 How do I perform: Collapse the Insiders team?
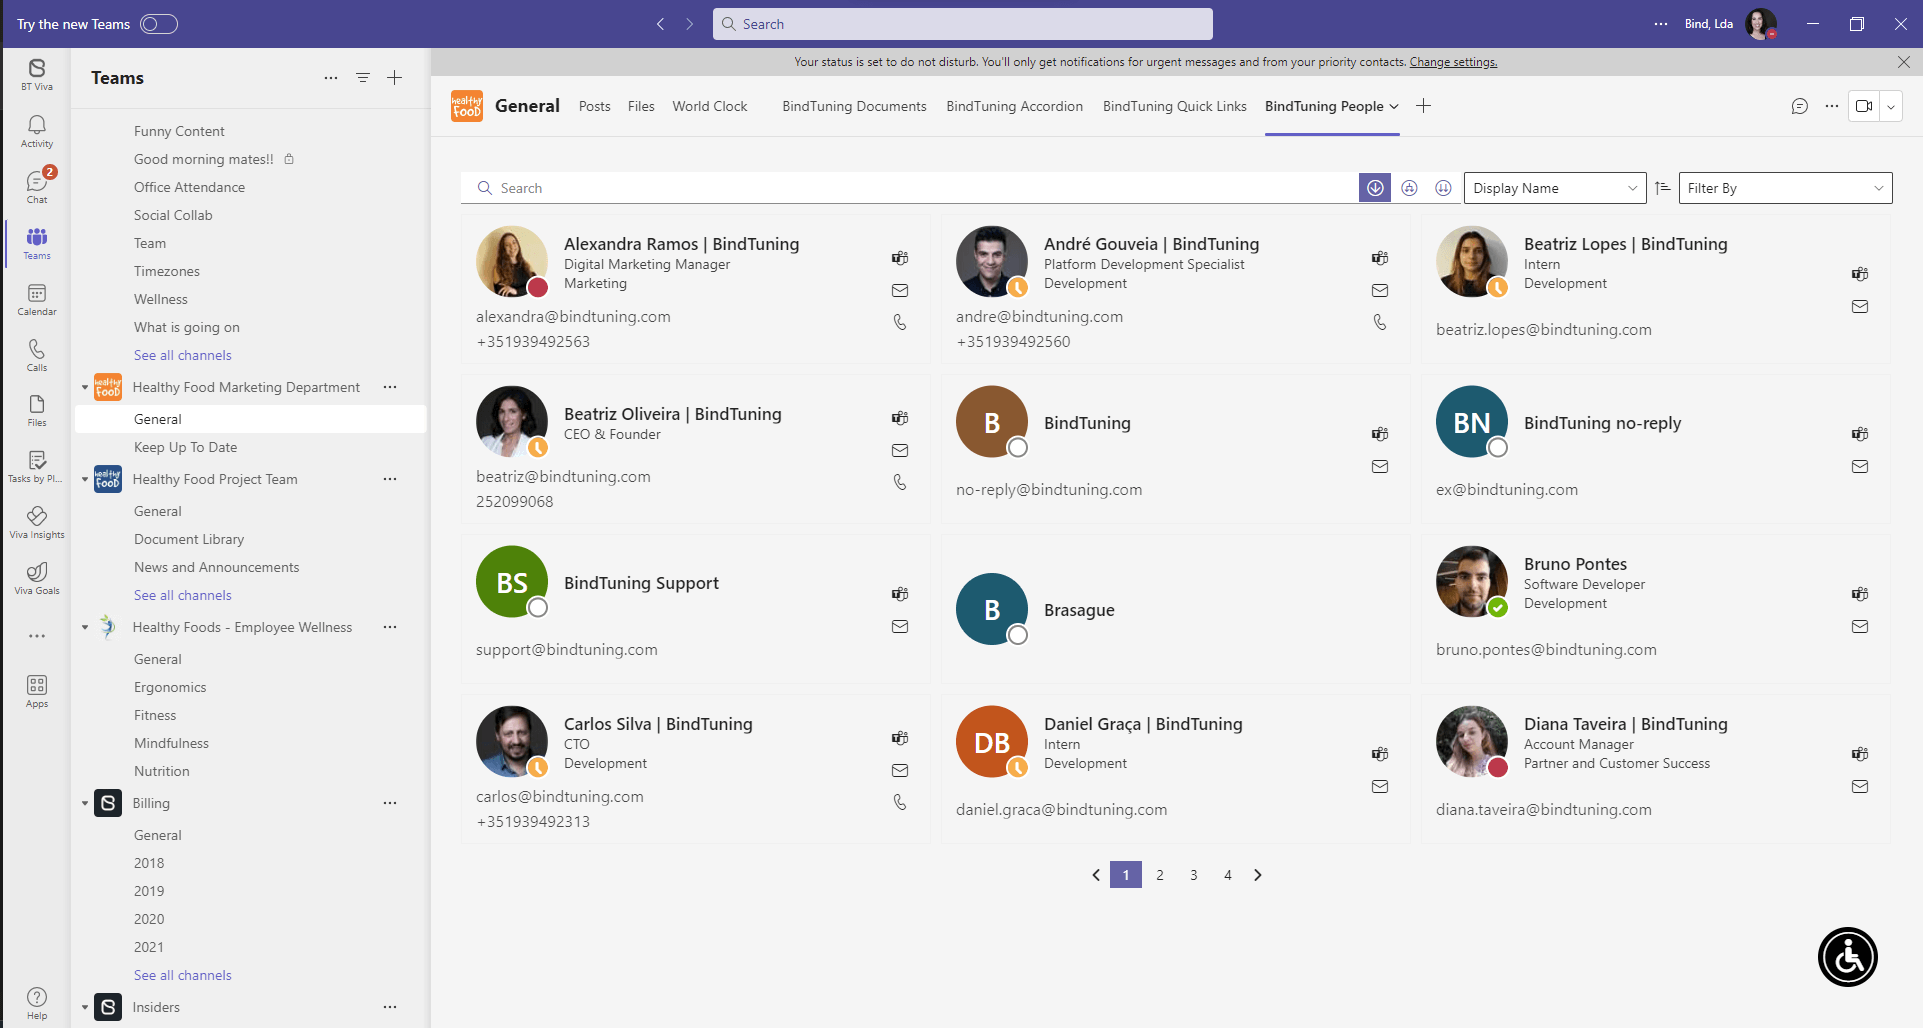85,1007
